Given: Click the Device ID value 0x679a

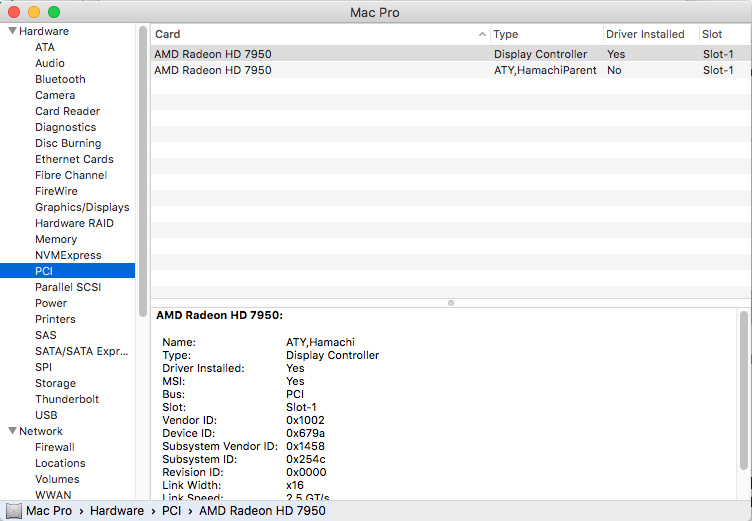Looking at the screenshot, I should (x=306, y=433).
